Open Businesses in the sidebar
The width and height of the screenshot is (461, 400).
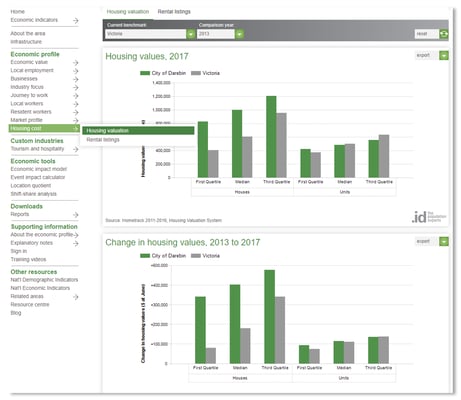(24, 79)
